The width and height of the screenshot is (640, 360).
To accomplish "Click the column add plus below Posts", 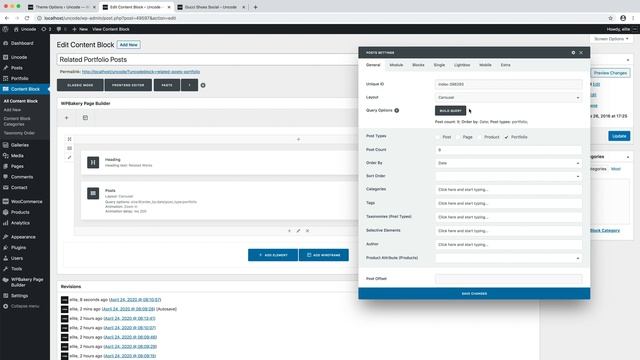I will click(289, 231).
